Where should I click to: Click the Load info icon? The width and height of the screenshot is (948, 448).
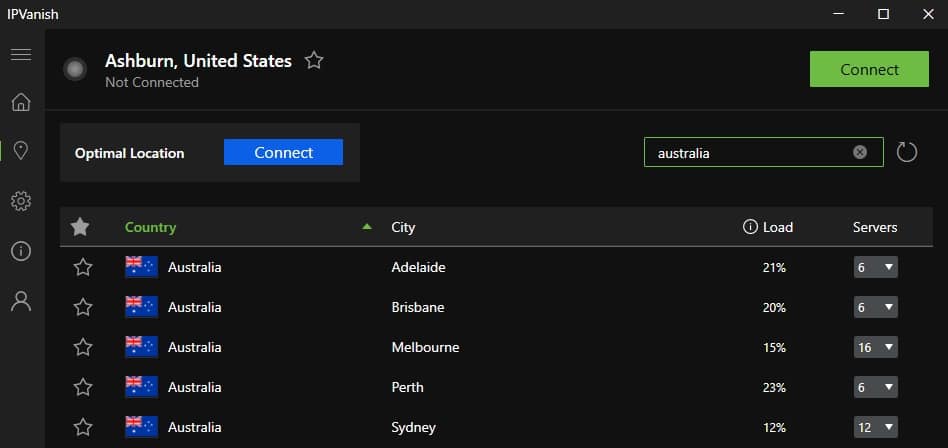[x=750, y=227]
